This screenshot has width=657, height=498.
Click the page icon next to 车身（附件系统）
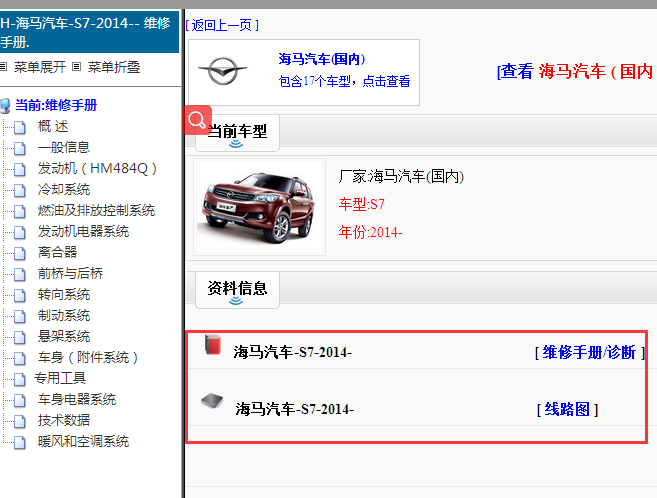(19, 358)
